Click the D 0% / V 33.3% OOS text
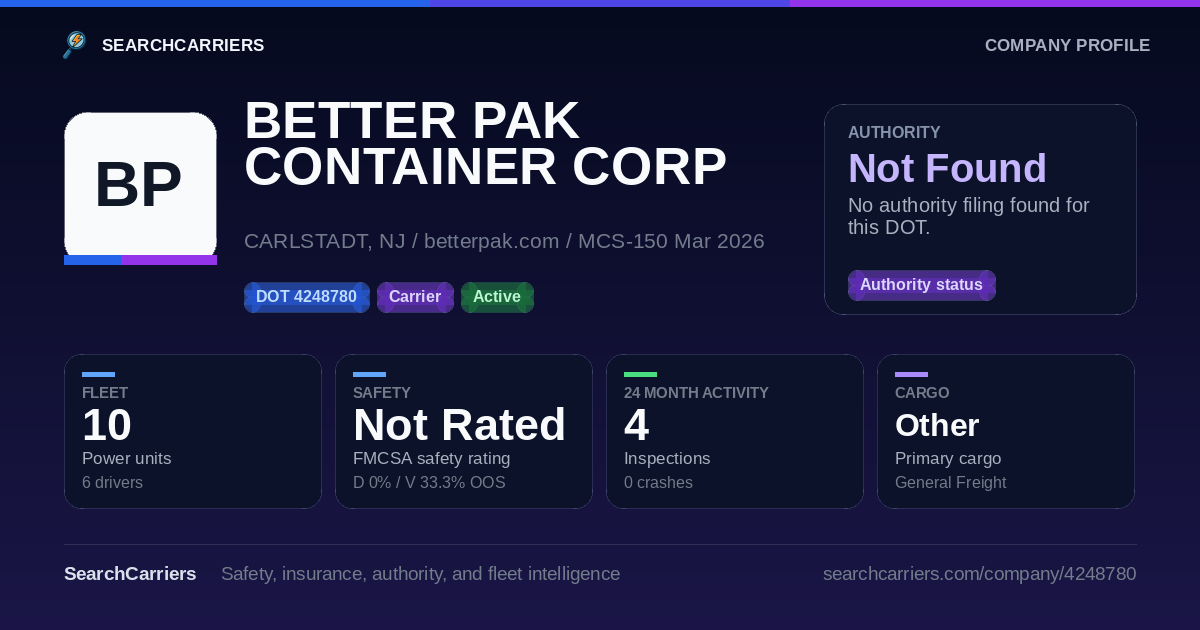The height and width of the screenshot is (630, 1200). click(x=429, y=482)
